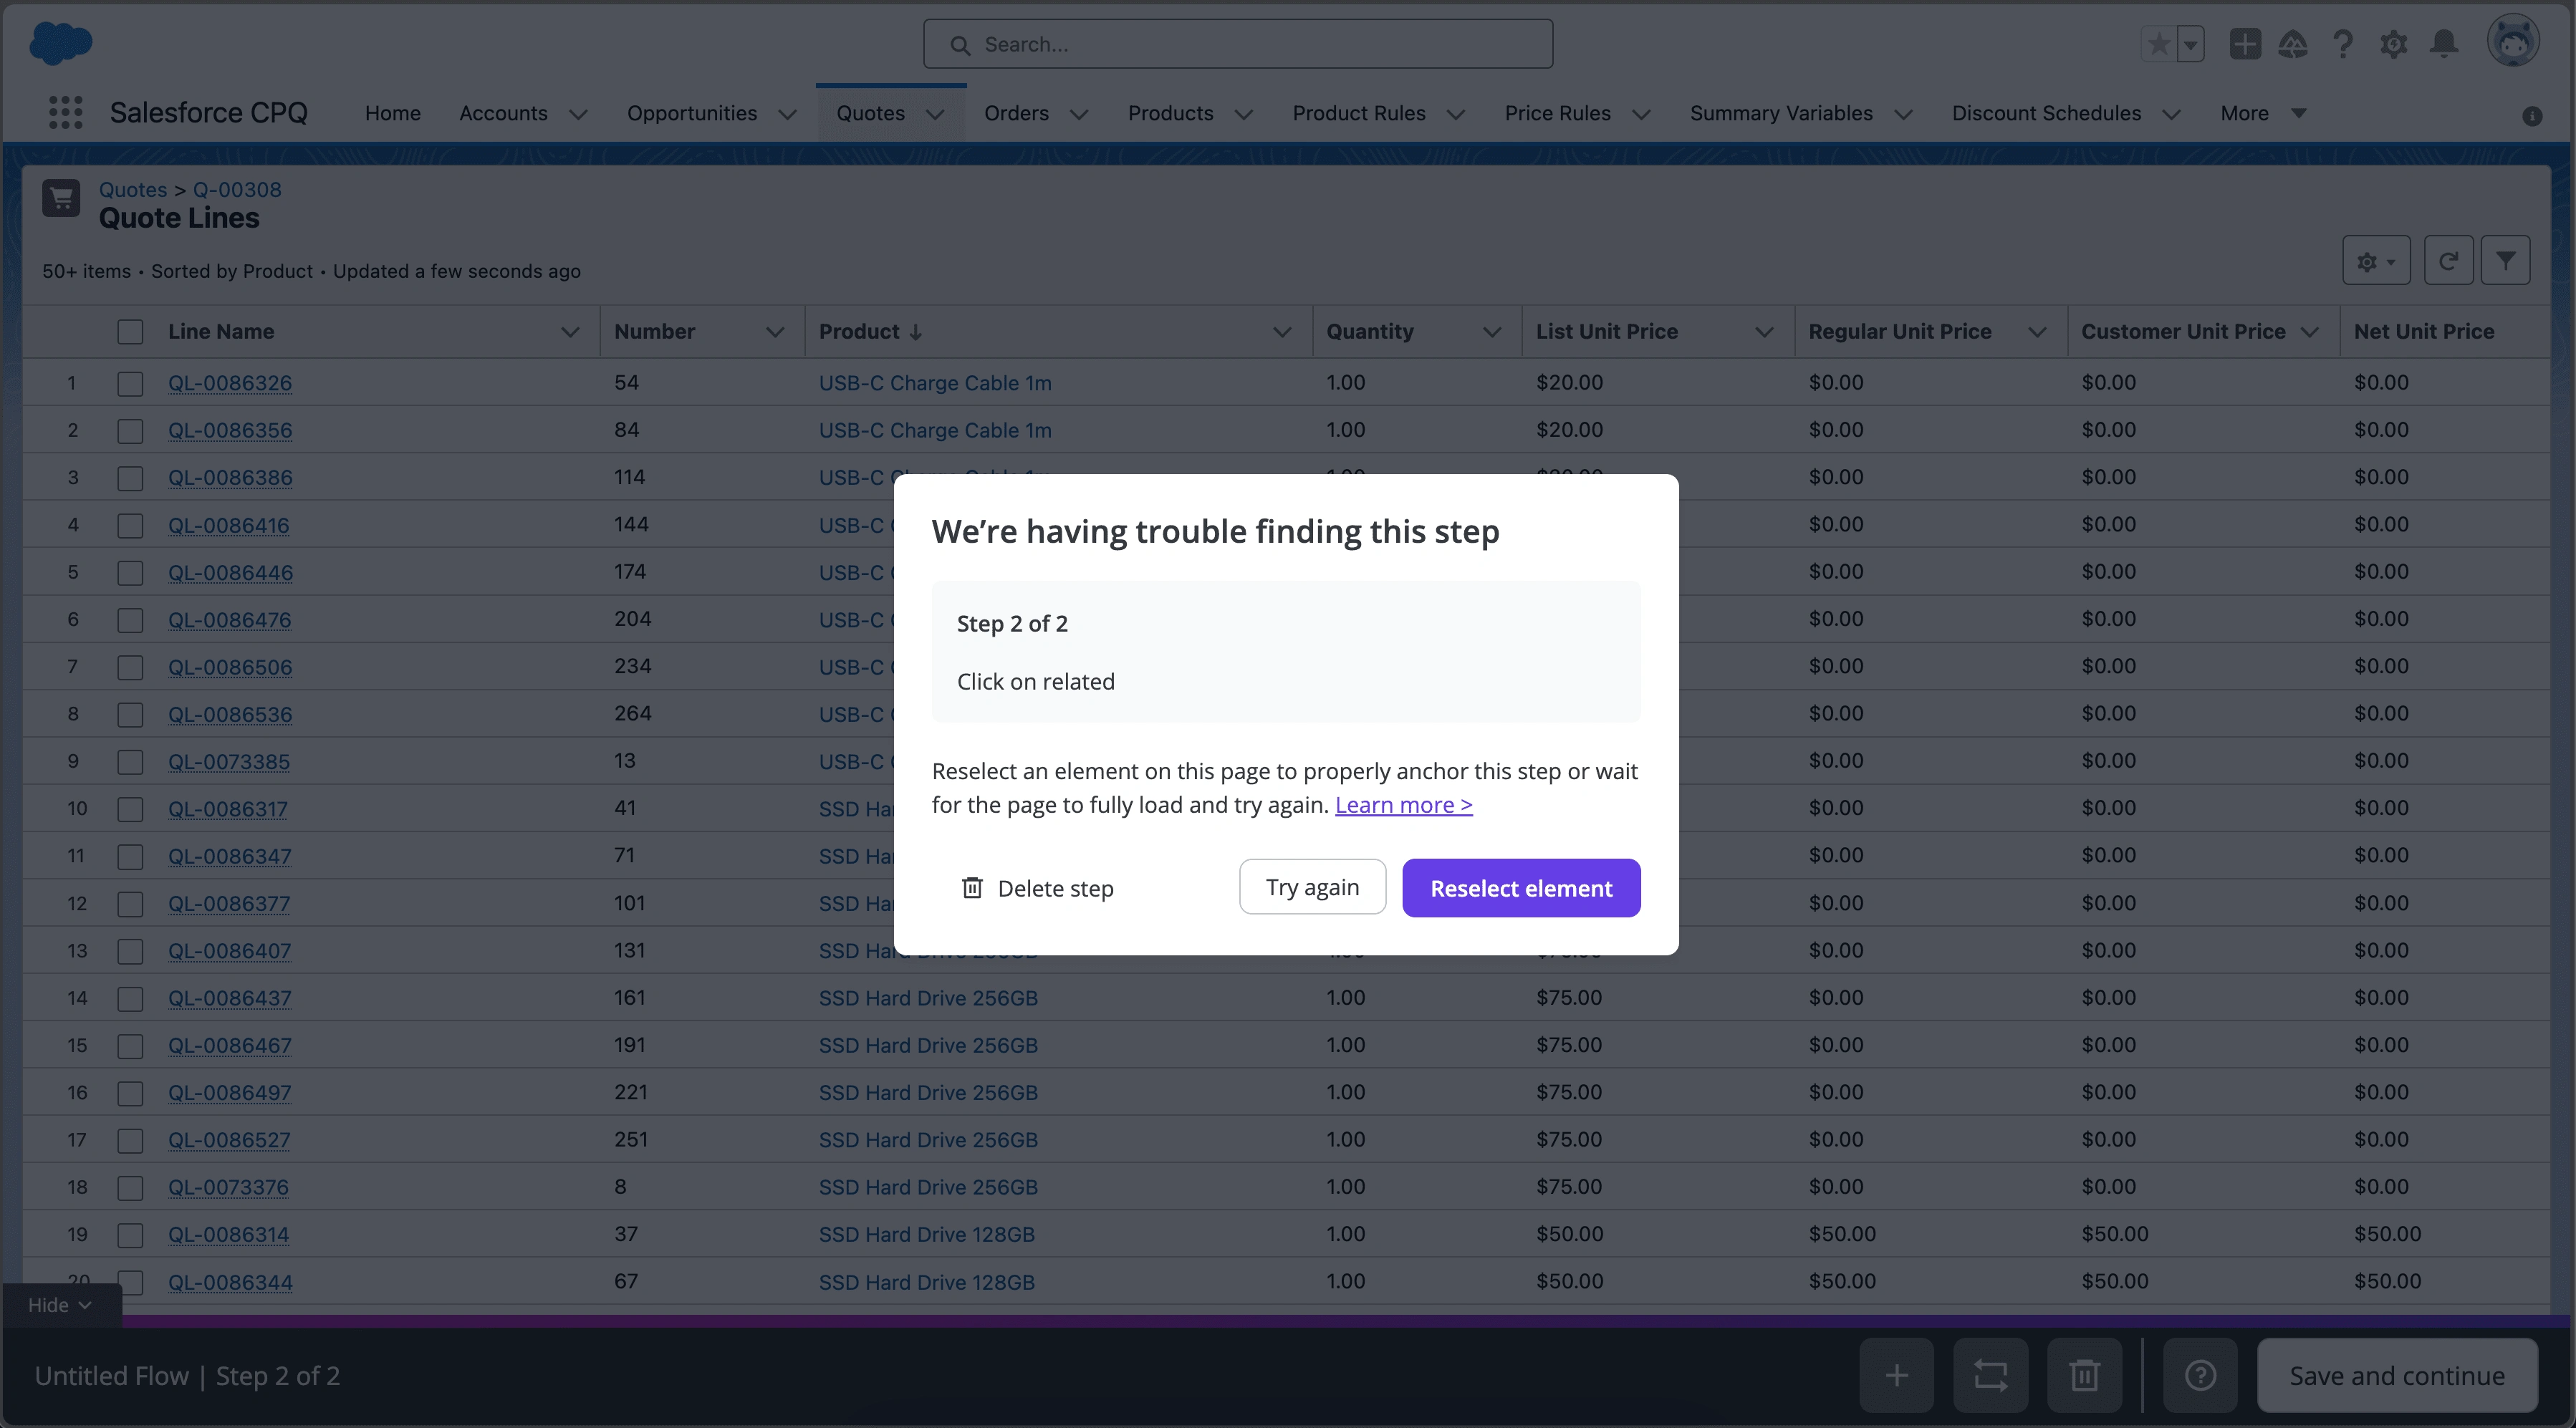The width and height of the screenshot is (2576, 1428).
Task: Refresh the Quote Lines list
Action: pyautogui.click(x=2448, y=261)
